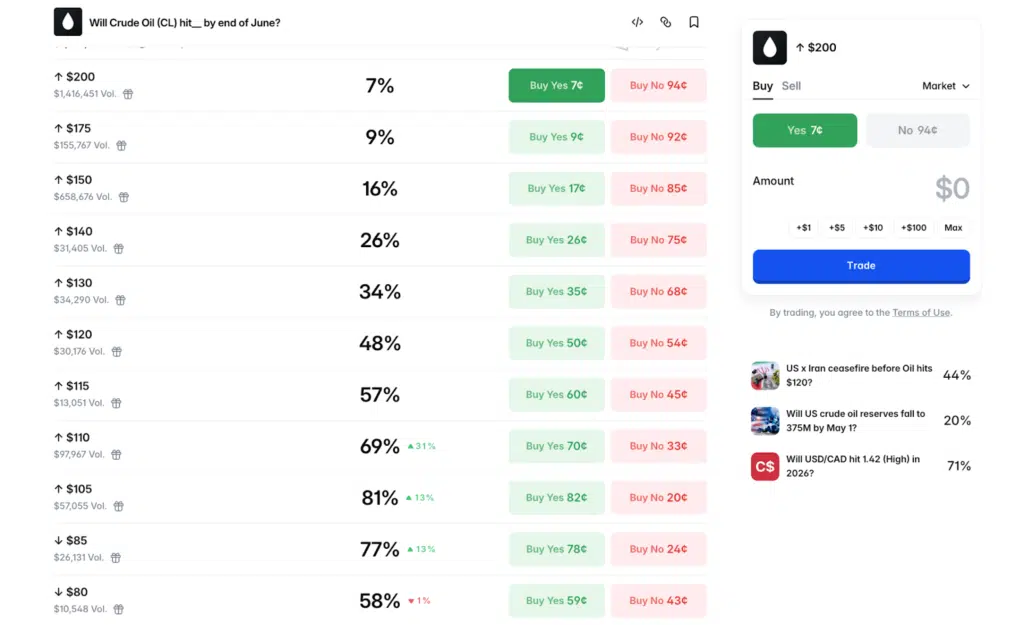Click the gift icon beside $200 volume
1024x625 pixels.
click(x=128, y=94)
